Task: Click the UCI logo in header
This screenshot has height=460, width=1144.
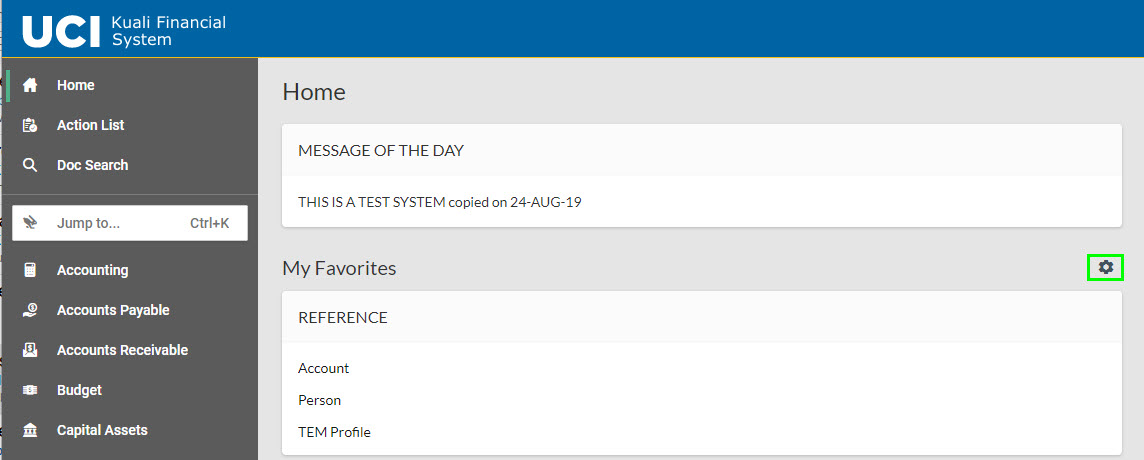Action: 61,30
